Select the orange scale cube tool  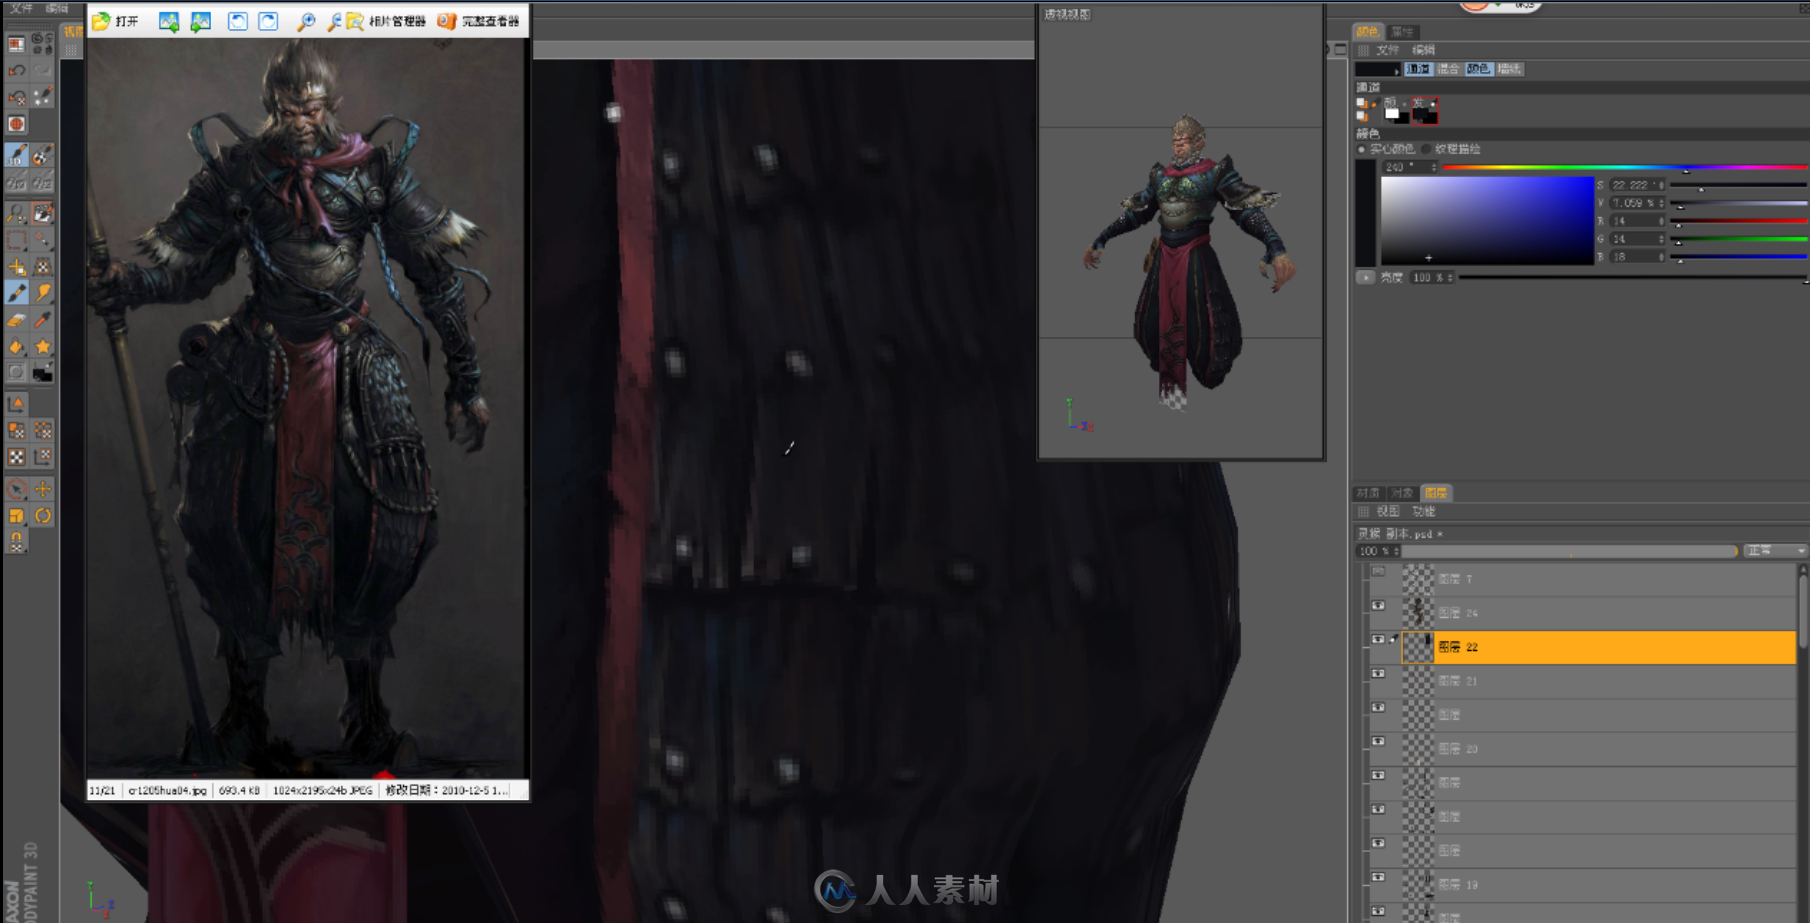(17, 516)
